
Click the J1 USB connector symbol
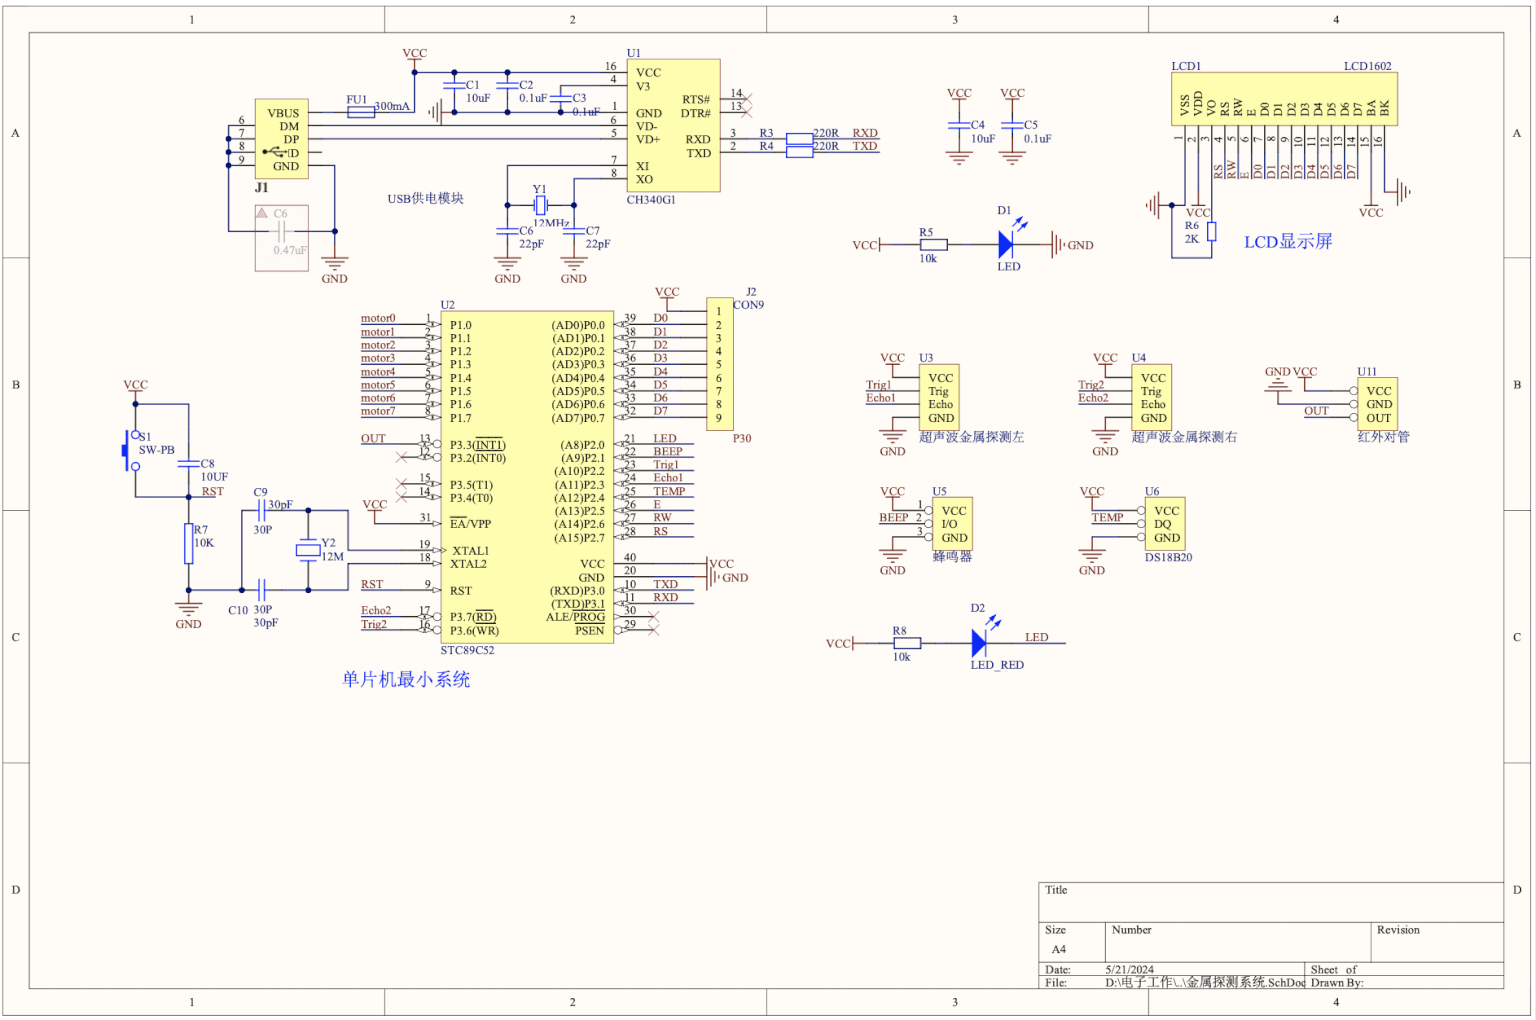pyautogui.click(x=281, y=139)
